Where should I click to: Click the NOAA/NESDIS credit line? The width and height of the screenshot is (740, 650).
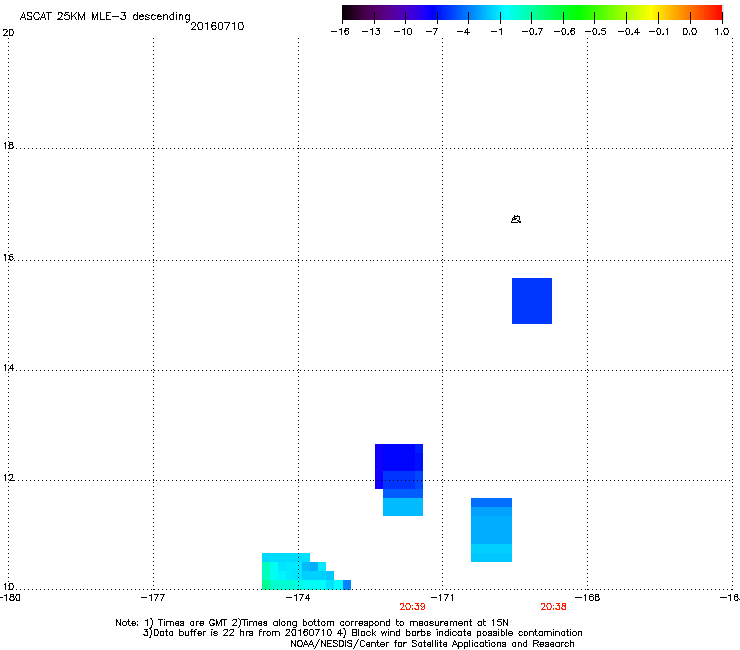(432, 644)
